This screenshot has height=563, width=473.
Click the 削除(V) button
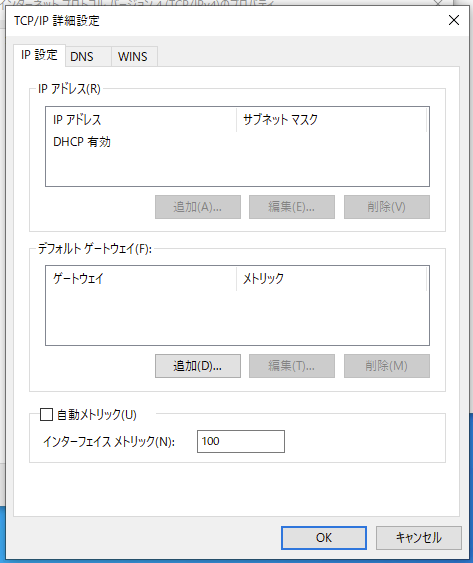pyautogui.click(x=386, y=207)
